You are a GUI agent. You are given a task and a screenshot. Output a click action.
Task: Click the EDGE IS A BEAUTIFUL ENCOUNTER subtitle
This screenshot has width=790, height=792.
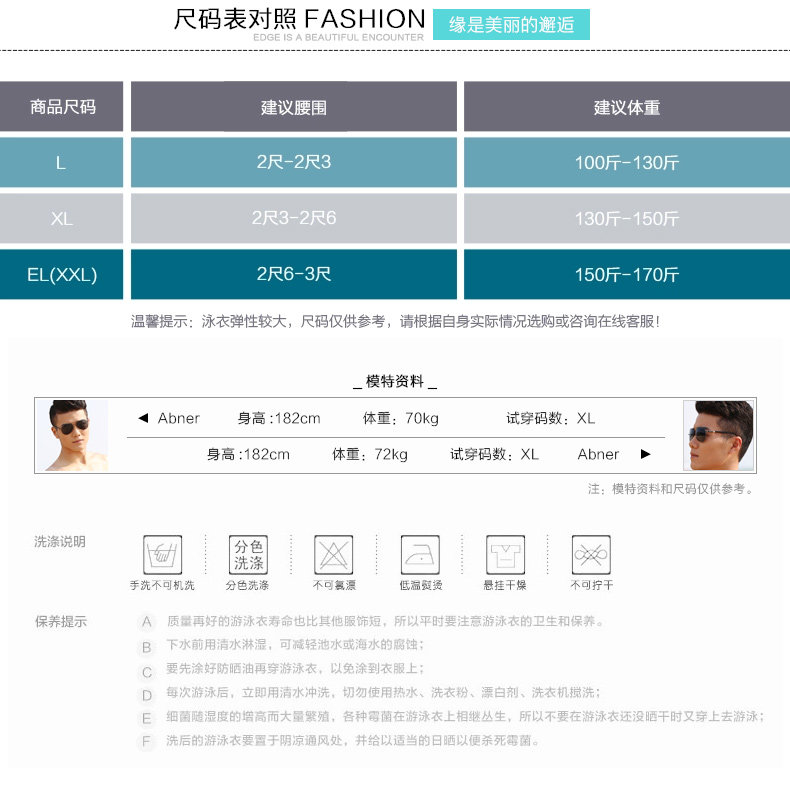point(338,37)
